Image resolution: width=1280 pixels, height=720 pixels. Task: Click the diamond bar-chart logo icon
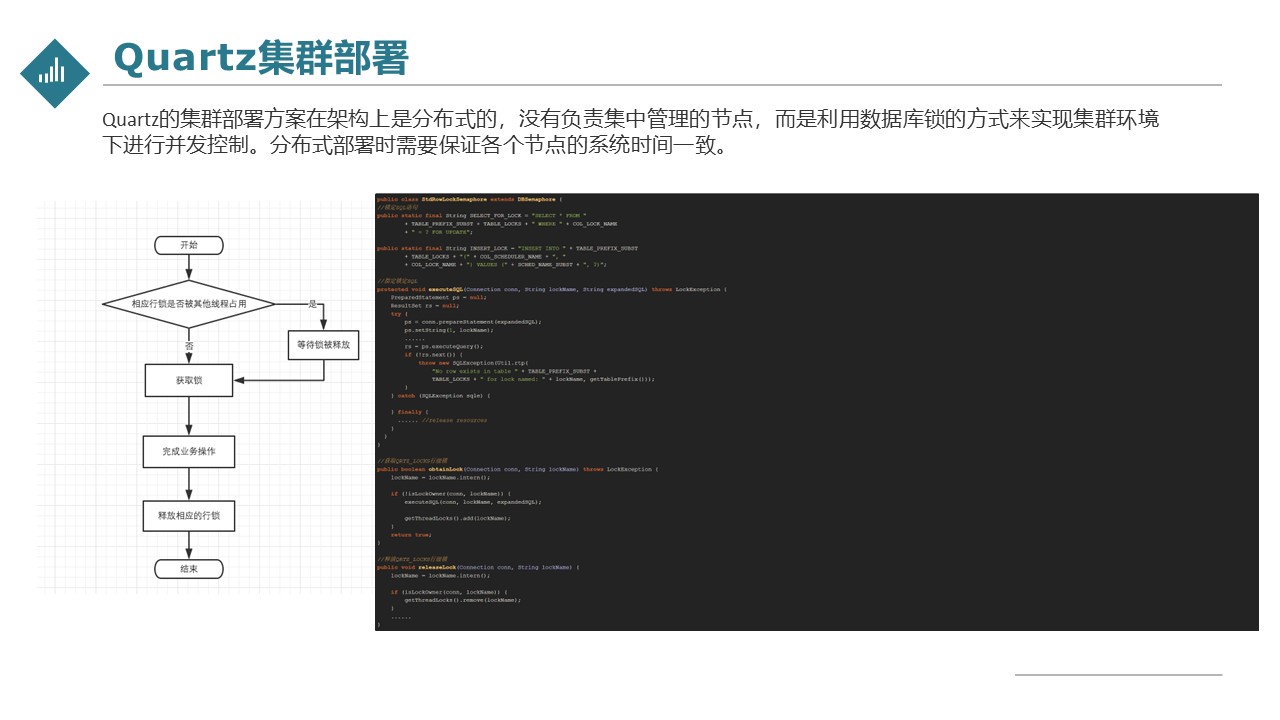click(x=55, y=73)
